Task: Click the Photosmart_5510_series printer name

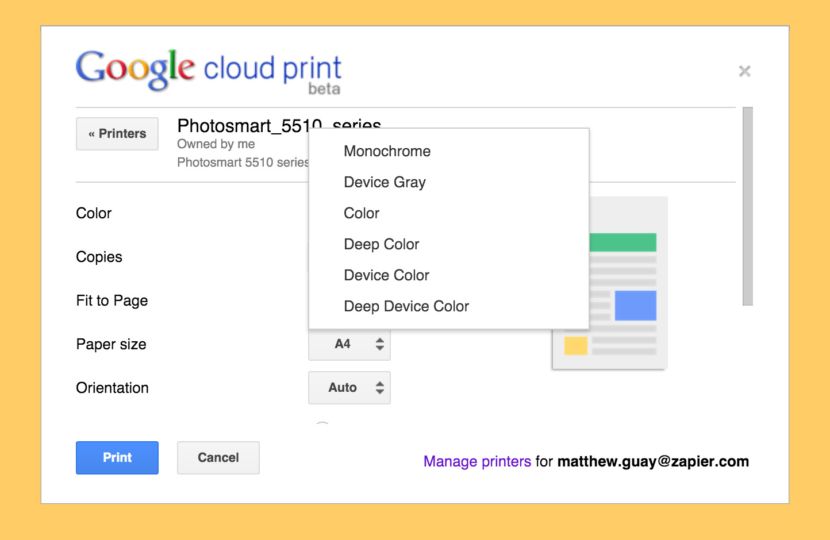Action: 240,126
